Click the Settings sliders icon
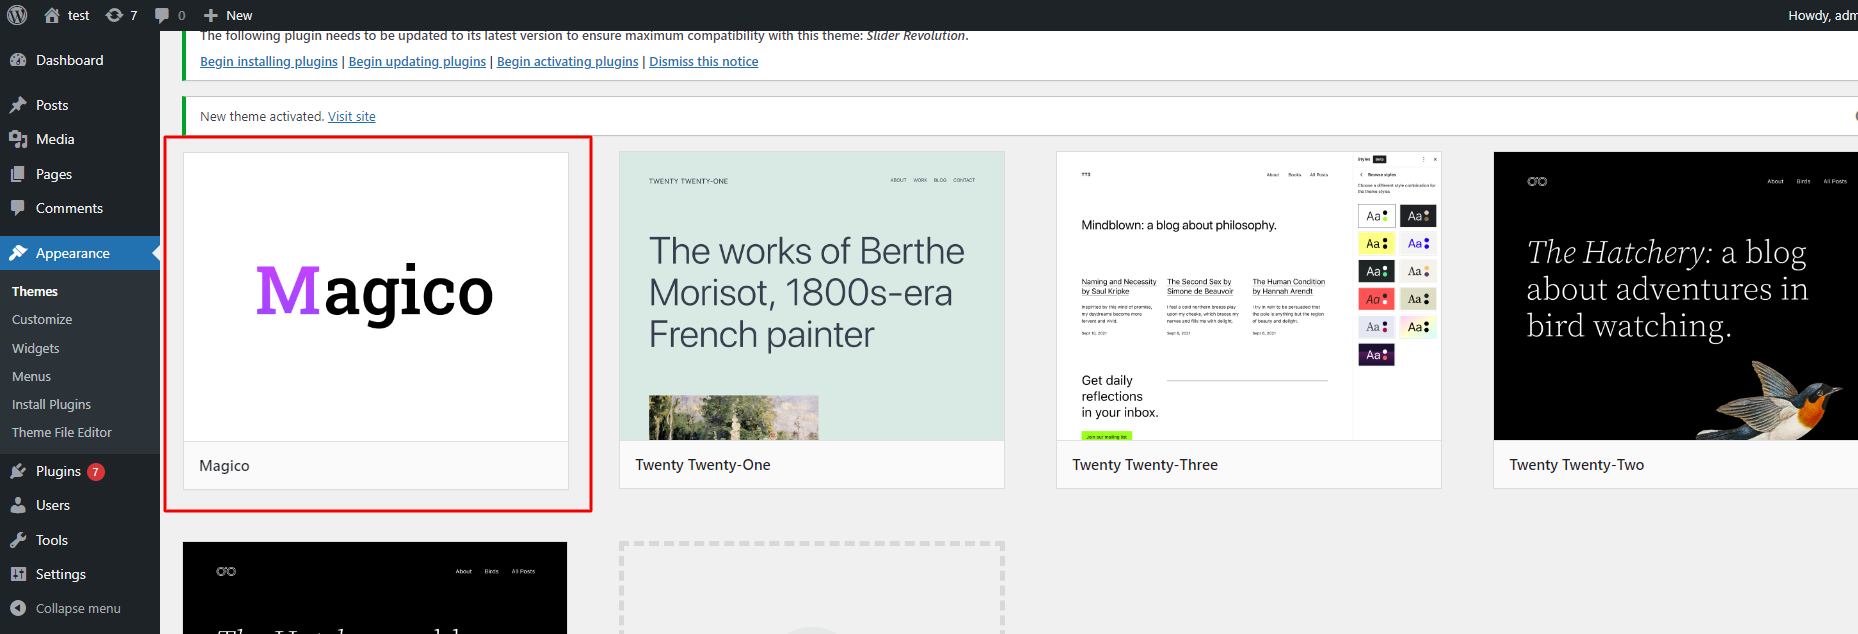Screen dimensions: 1858x634 18,574
